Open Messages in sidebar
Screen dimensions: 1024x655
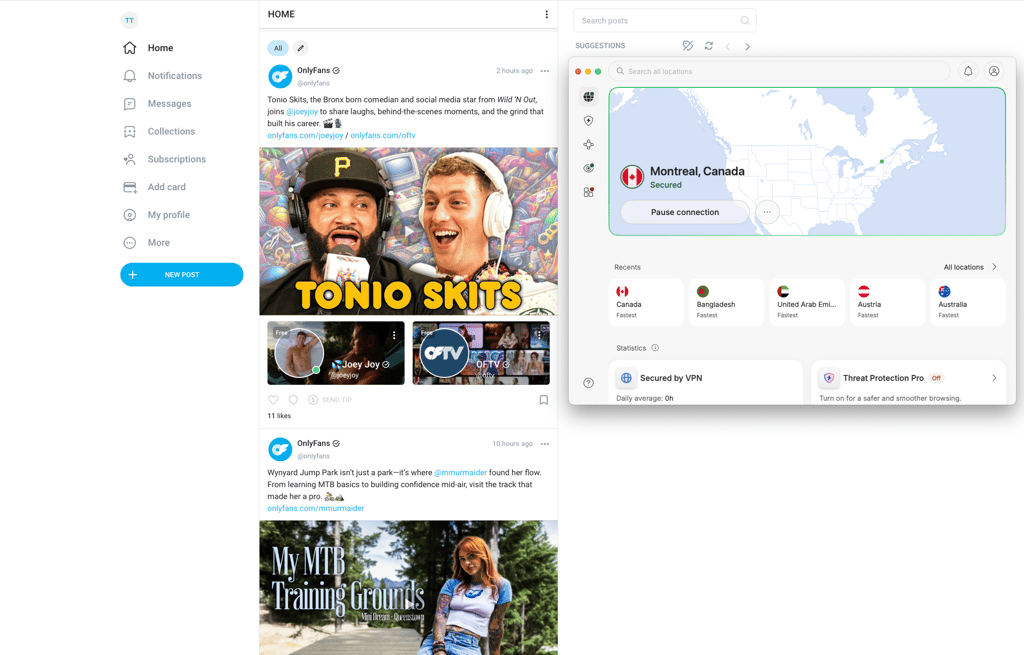[157, 104]
